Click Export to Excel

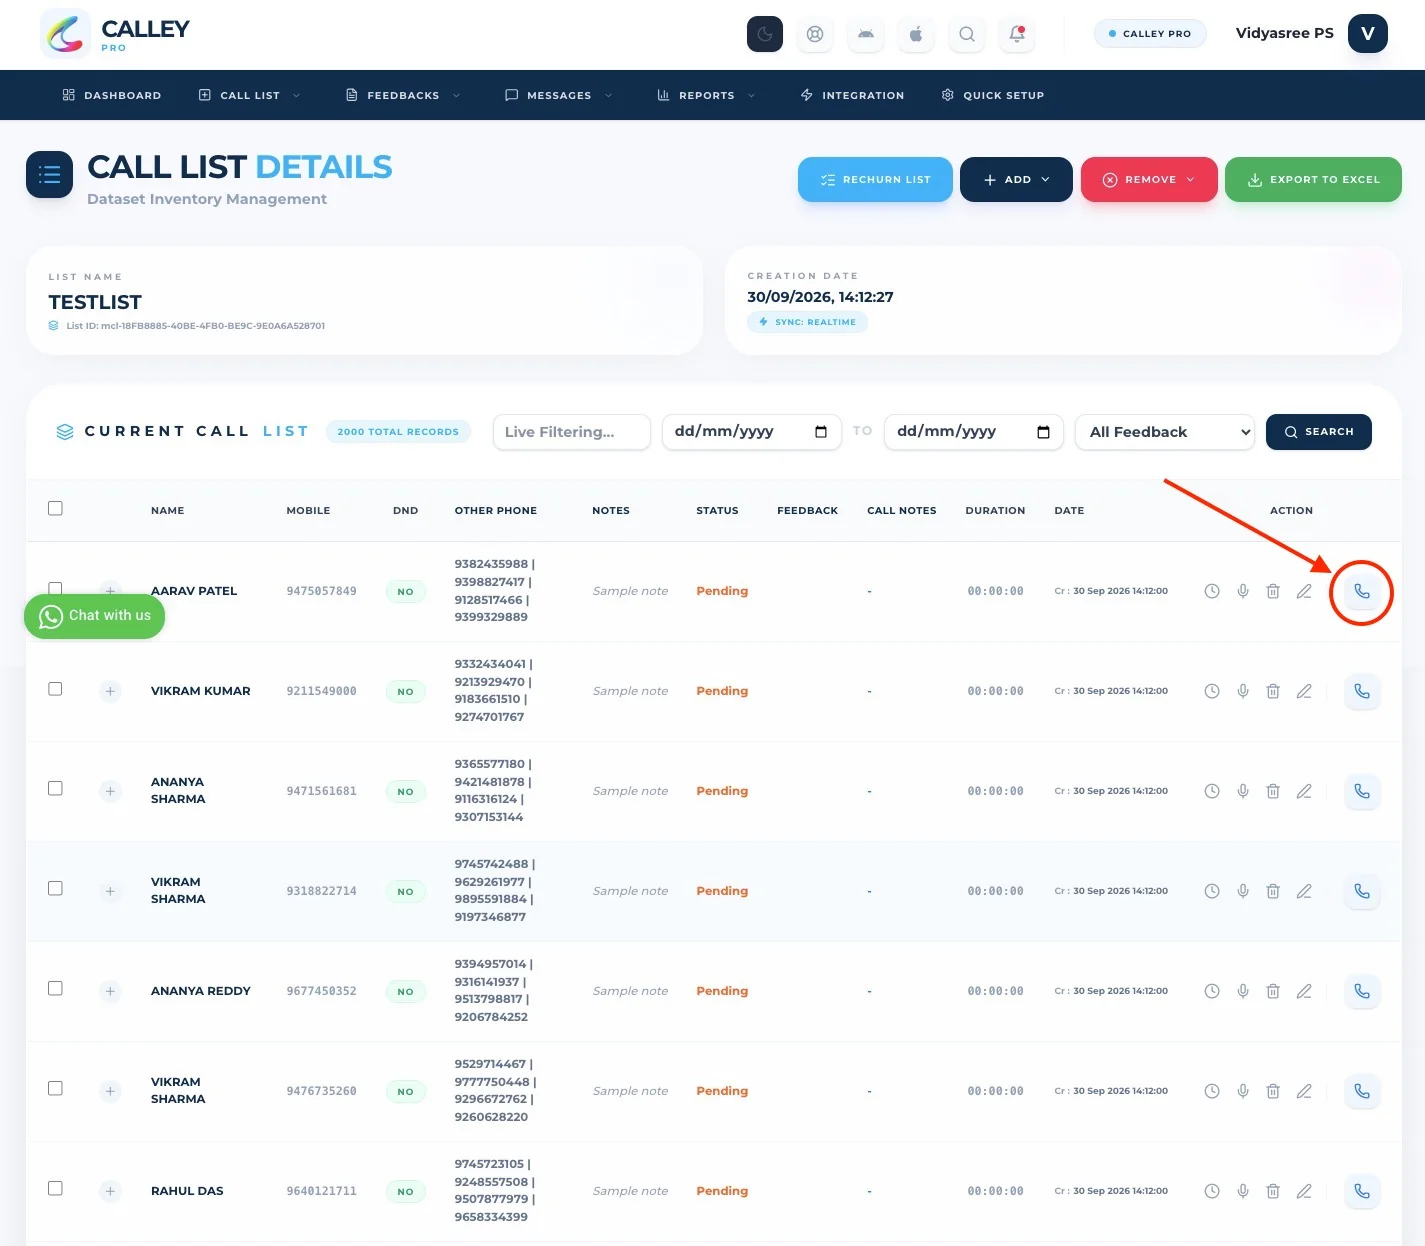pyautogui.click(x=1313, y=179)
